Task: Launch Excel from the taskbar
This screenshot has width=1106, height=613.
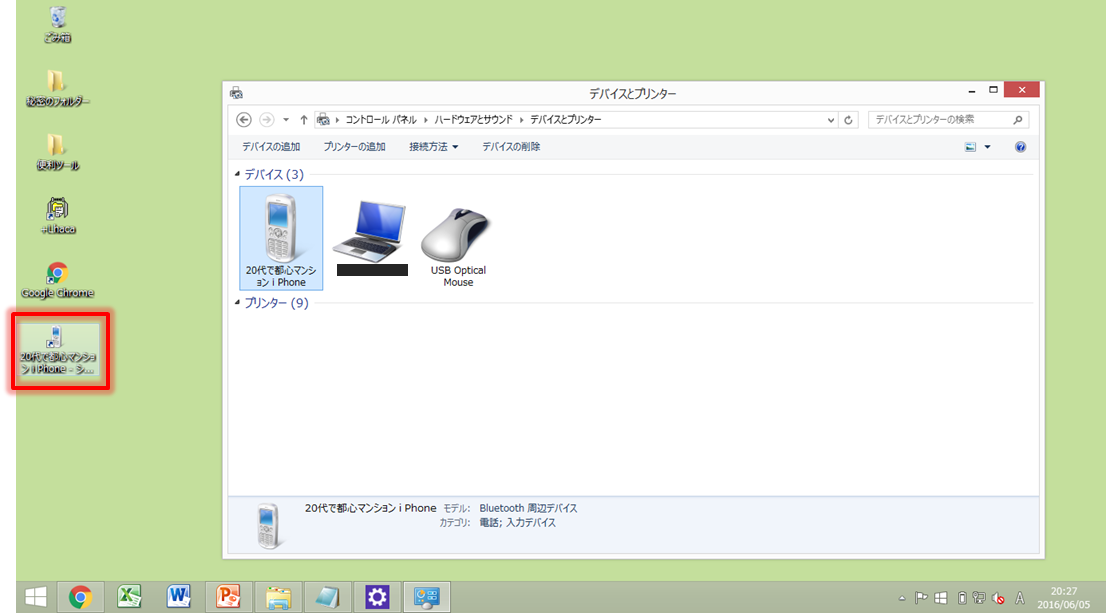Action: (x=129, y=597)
